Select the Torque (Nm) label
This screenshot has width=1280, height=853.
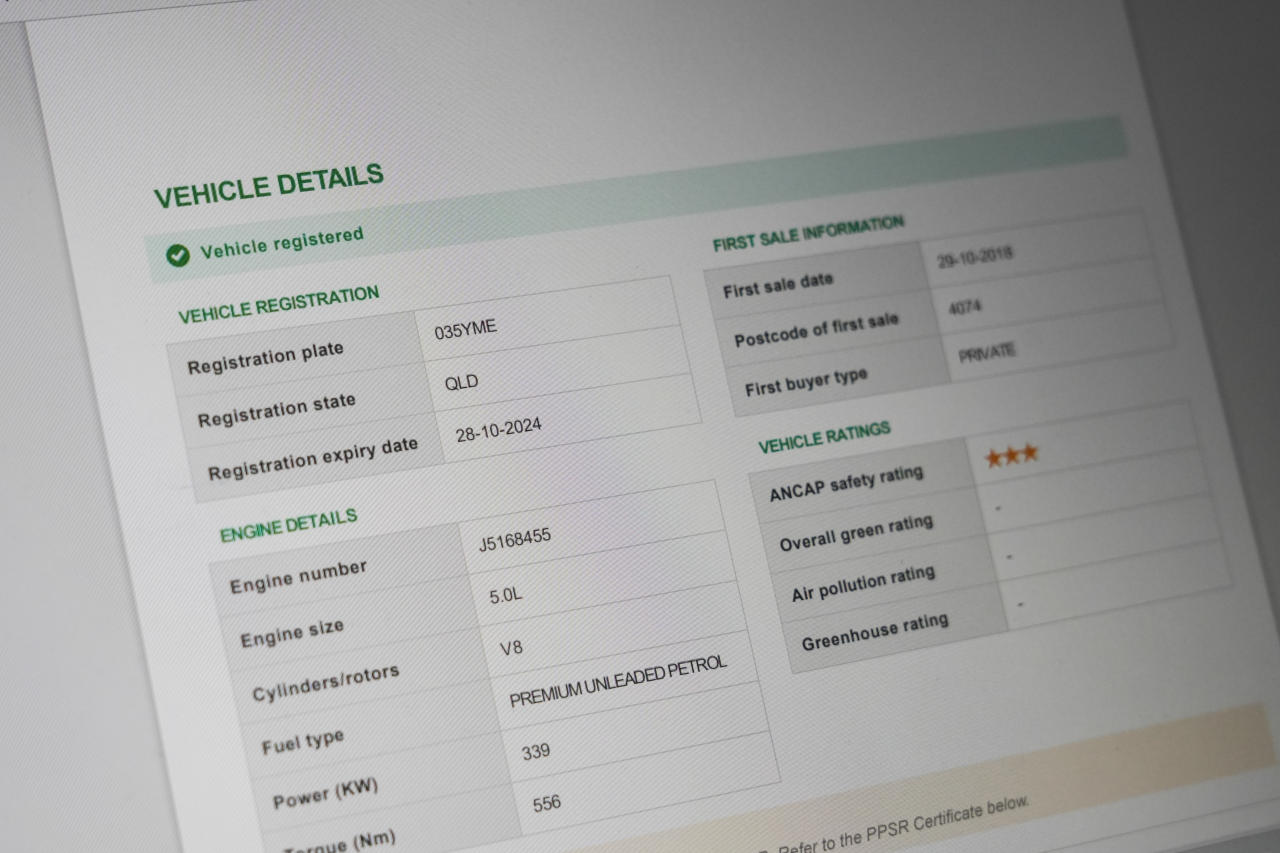(340, 842)
